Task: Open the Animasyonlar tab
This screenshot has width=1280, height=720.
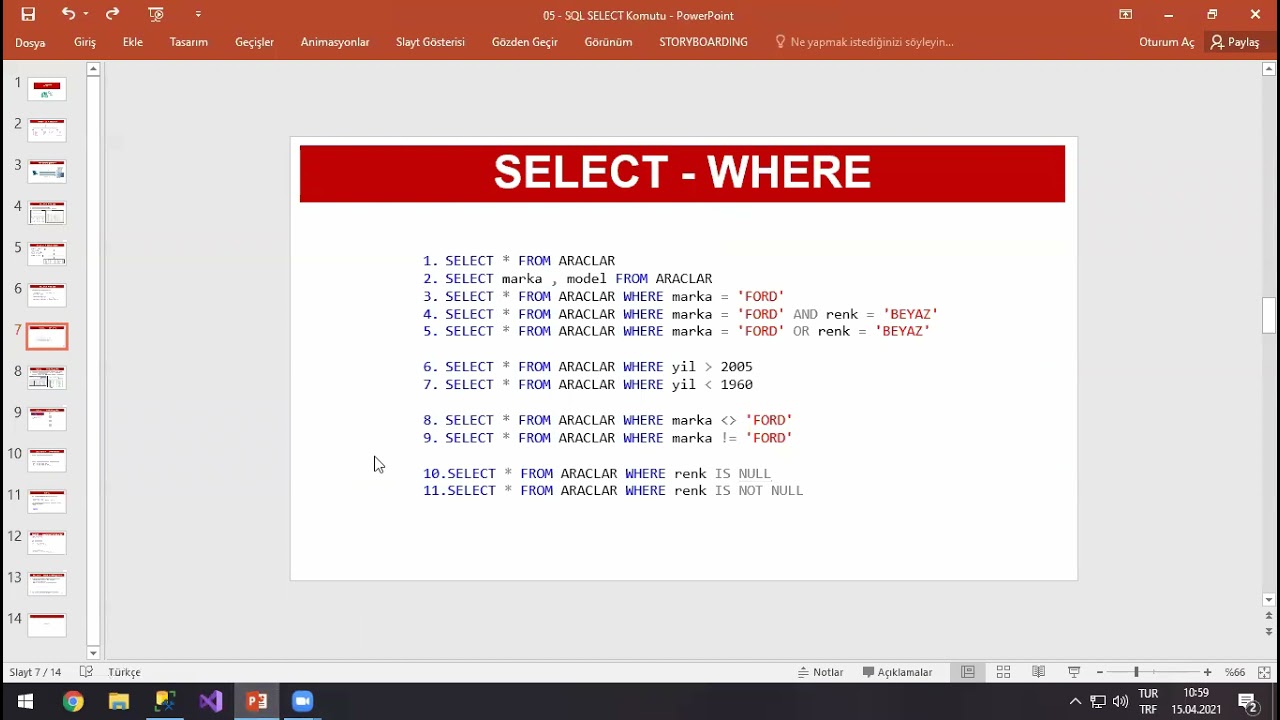Action: point(335,42)
